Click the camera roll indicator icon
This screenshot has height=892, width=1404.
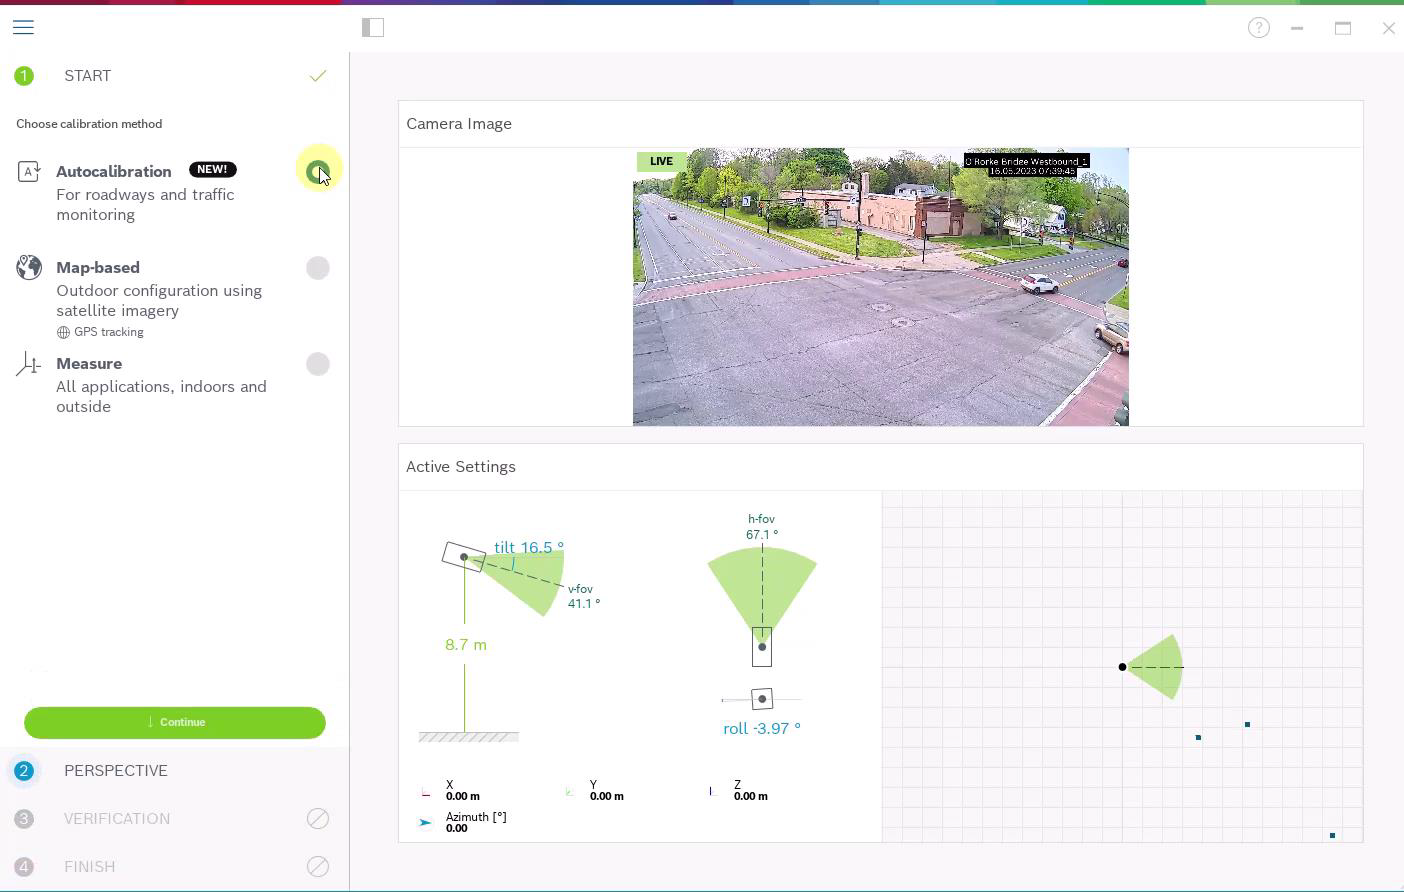click(762, 699)
